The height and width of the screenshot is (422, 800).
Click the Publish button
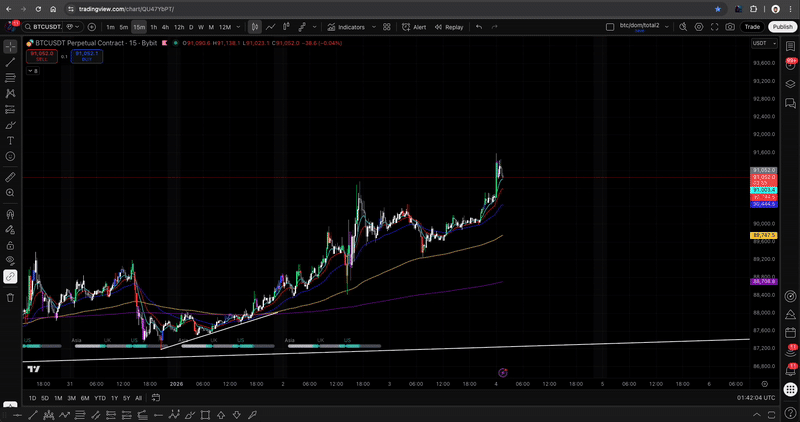[782, 27]
